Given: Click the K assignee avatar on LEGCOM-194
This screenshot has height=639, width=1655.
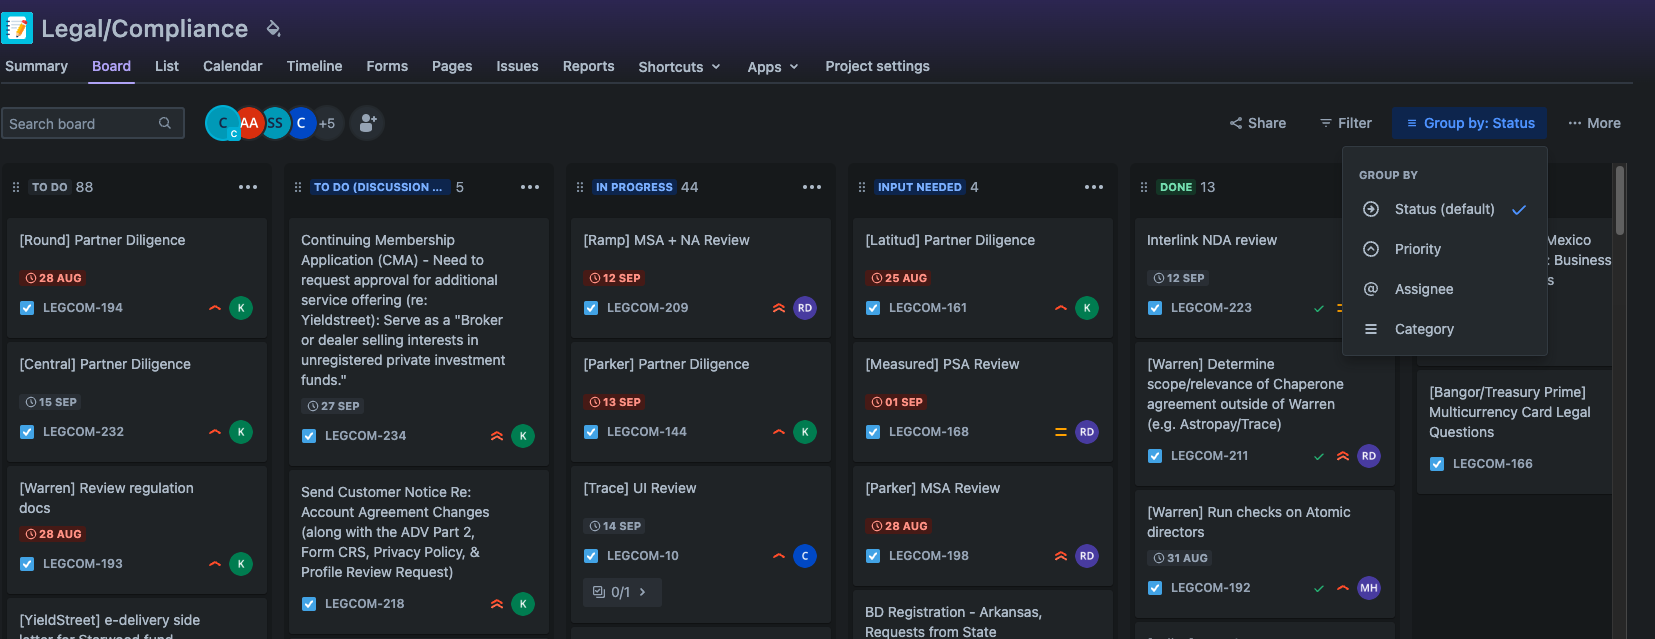Looking at the screenshot, I should coord(241,308).
